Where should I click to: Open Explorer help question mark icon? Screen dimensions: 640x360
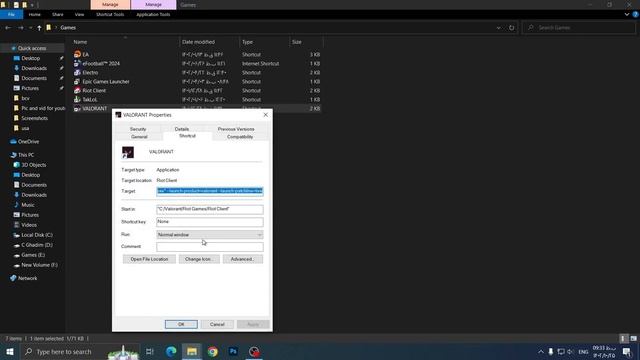tap(635, 14)
